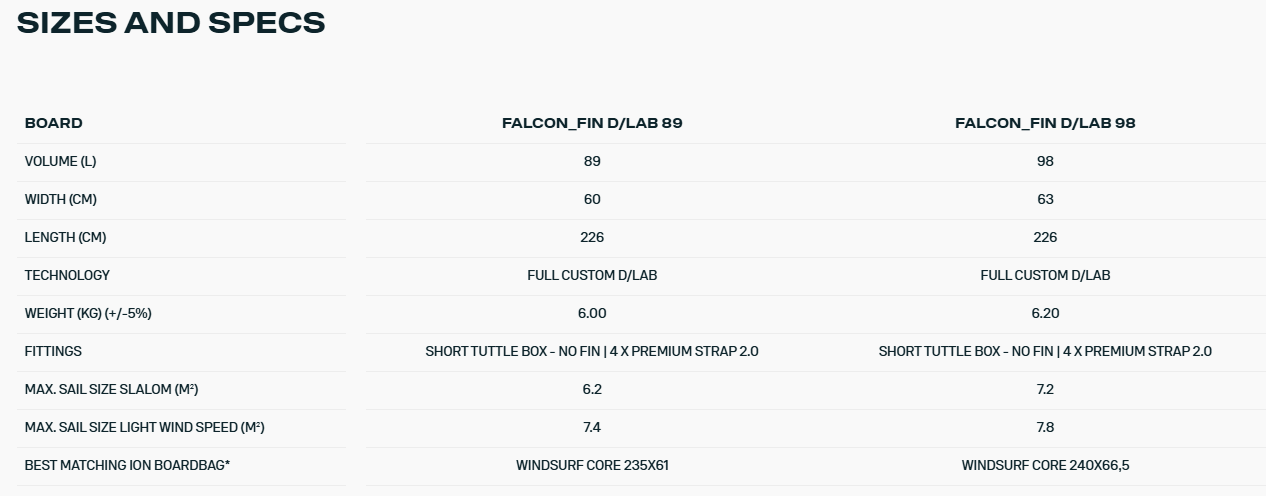Click the 7.8 light wind sail value

pos(1045,427)
